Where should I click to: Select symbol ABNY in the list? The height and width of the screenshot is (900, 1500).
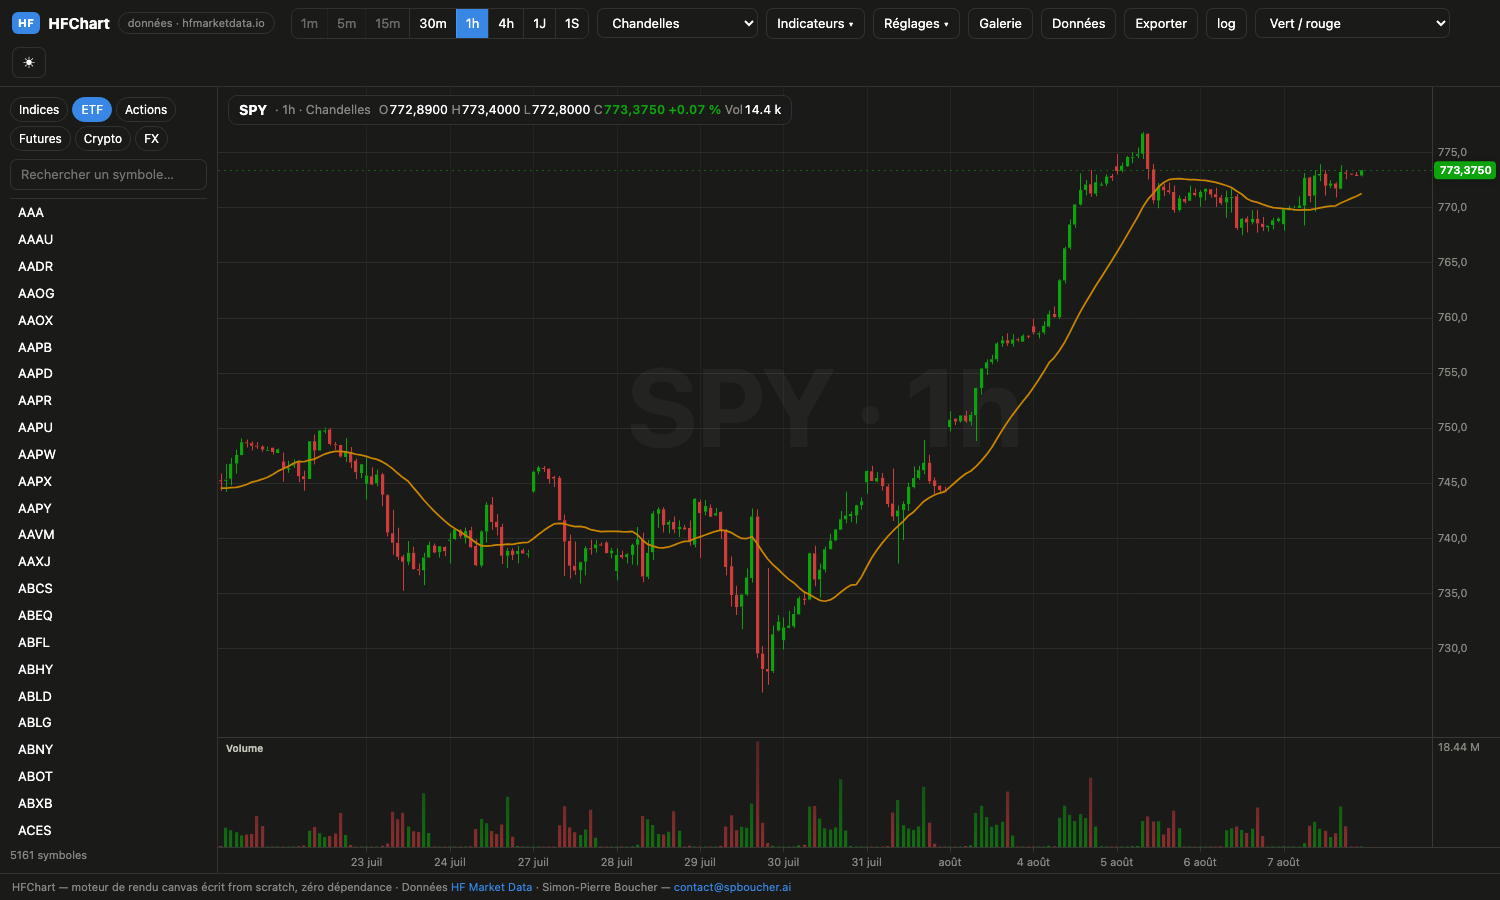[108, 749]
